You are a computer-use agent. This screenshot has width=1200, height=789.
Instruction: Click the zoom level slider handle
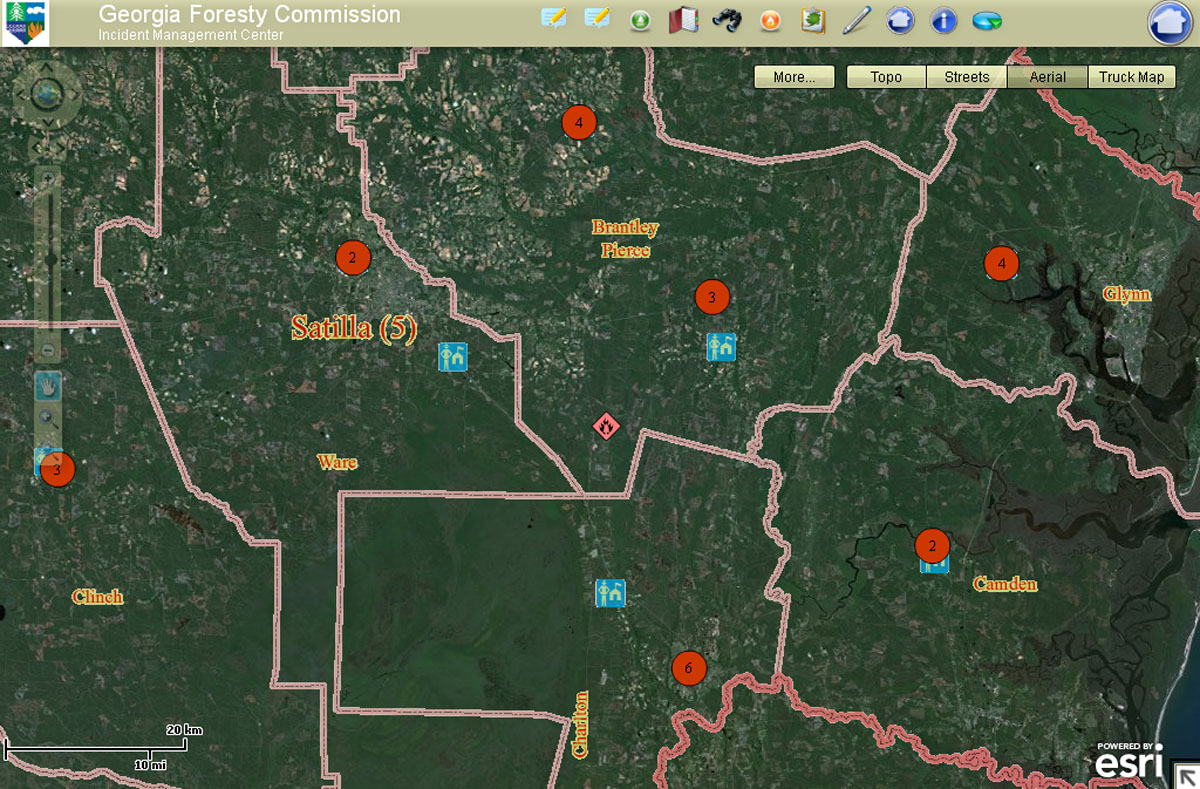tap(49, 261)
